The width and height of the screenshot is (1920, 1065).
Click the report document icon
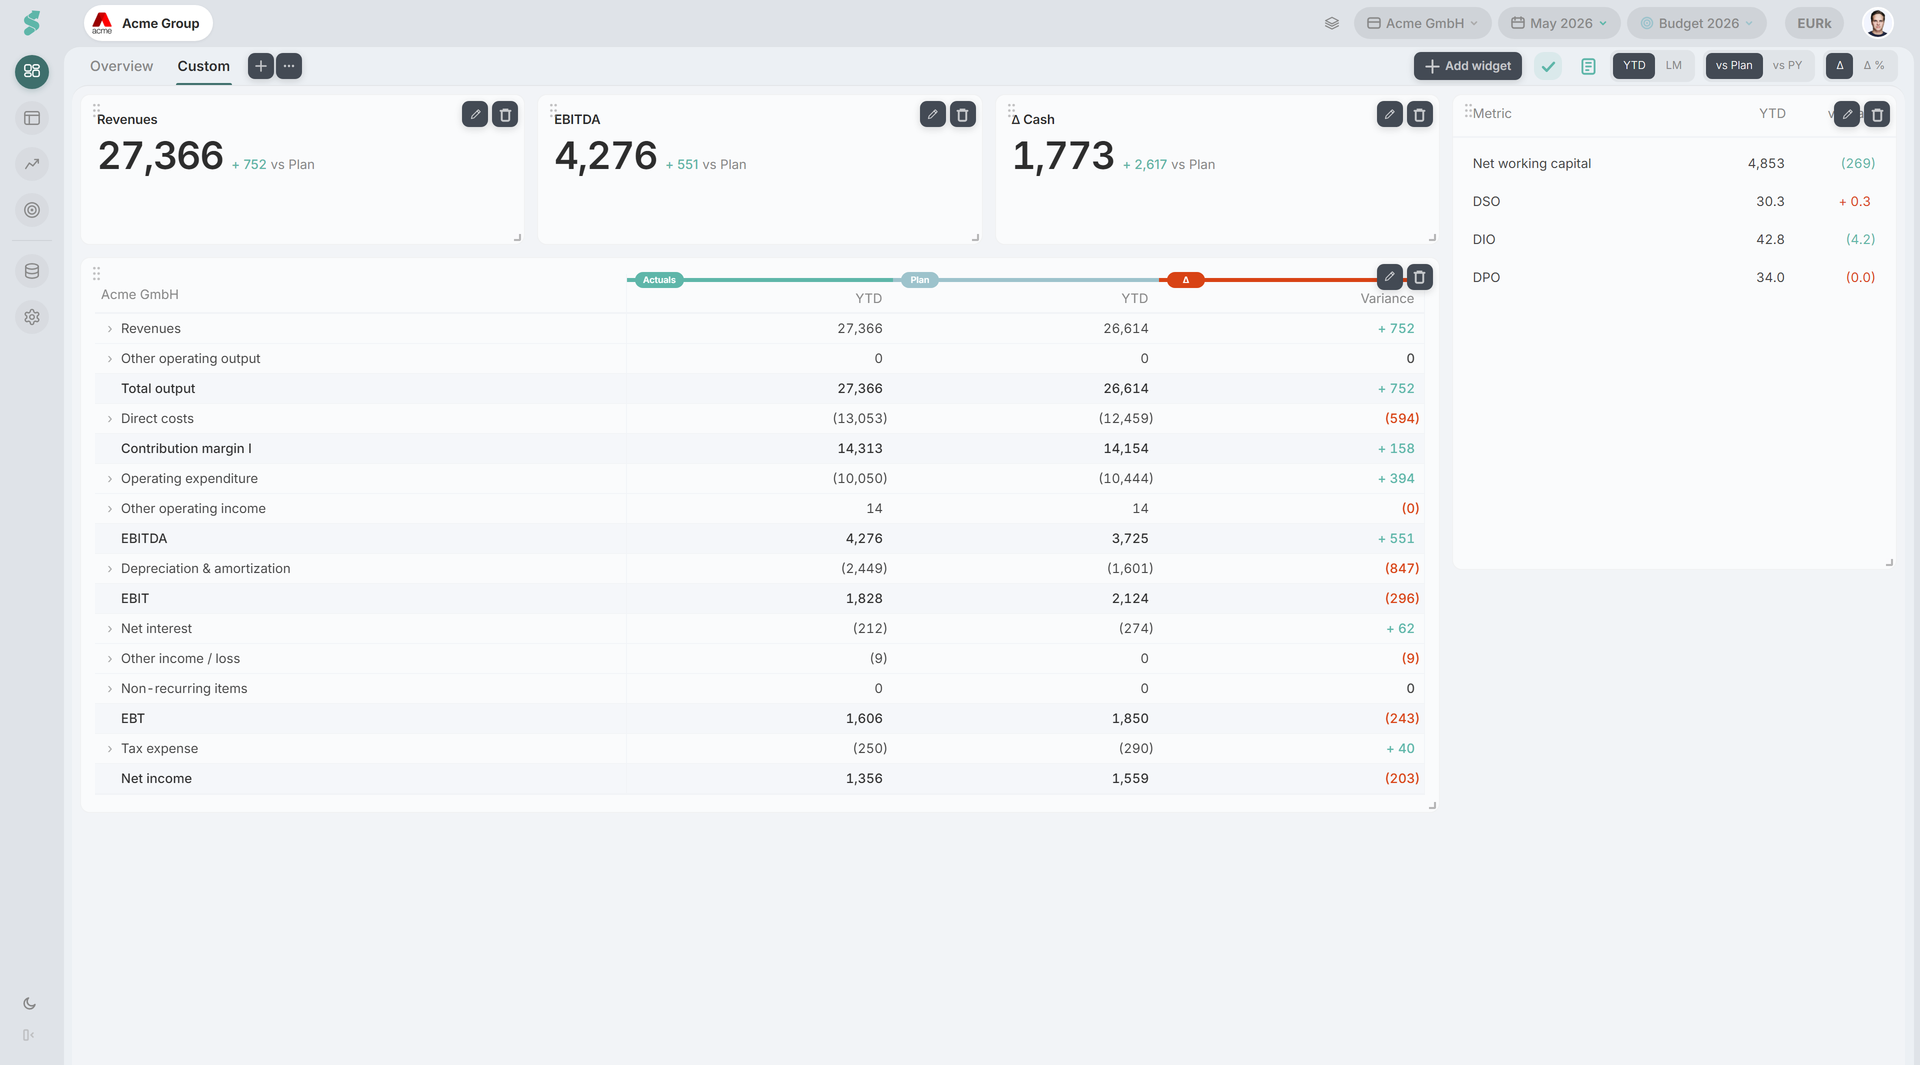[x=1588, y=66]
